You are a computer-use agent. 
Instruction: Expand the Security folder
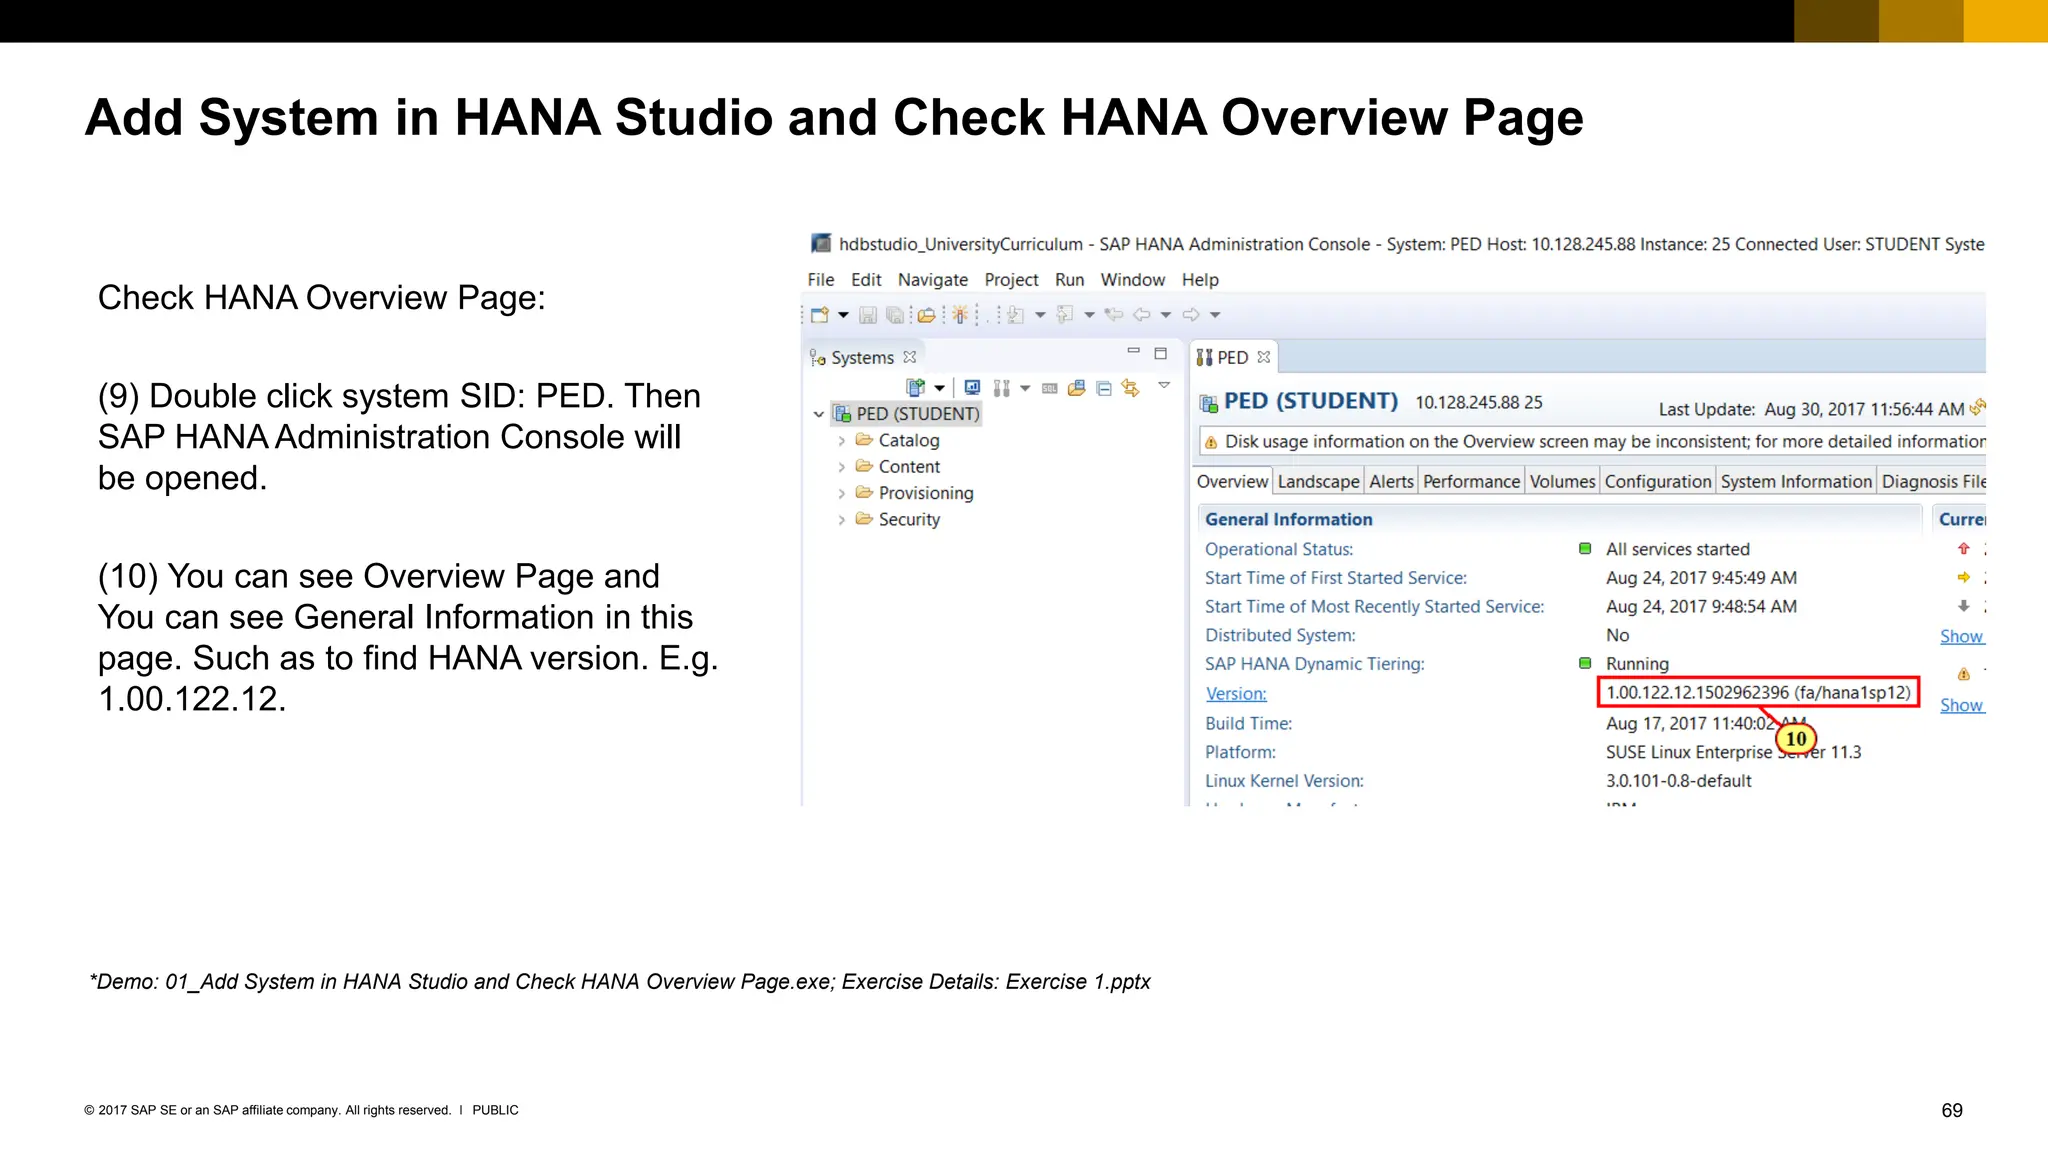pyautogui.click(x=842, y=520)
